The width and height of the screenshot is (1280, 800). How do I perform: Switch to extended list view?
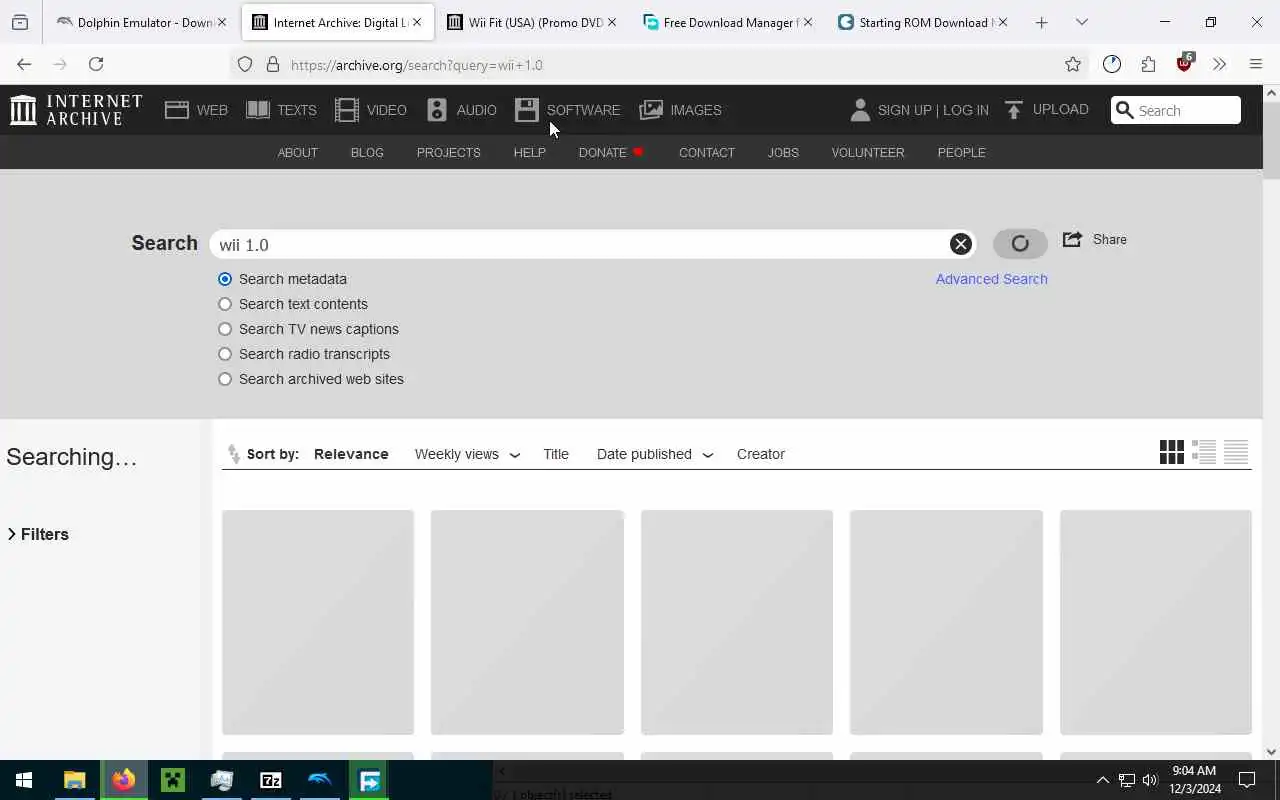click(x=1204, y=452)
